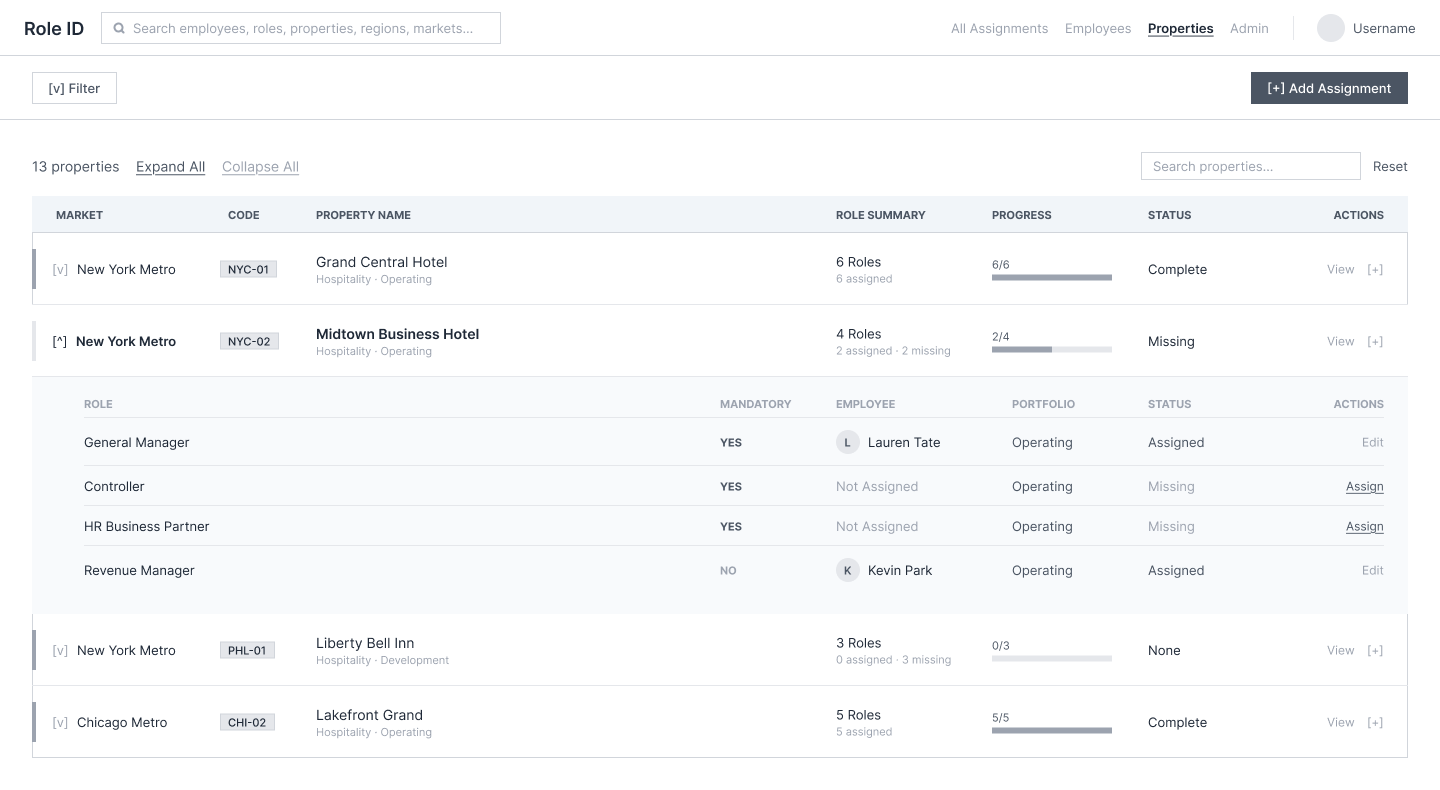Click the CHI-02 code badge

pos(248,722)
